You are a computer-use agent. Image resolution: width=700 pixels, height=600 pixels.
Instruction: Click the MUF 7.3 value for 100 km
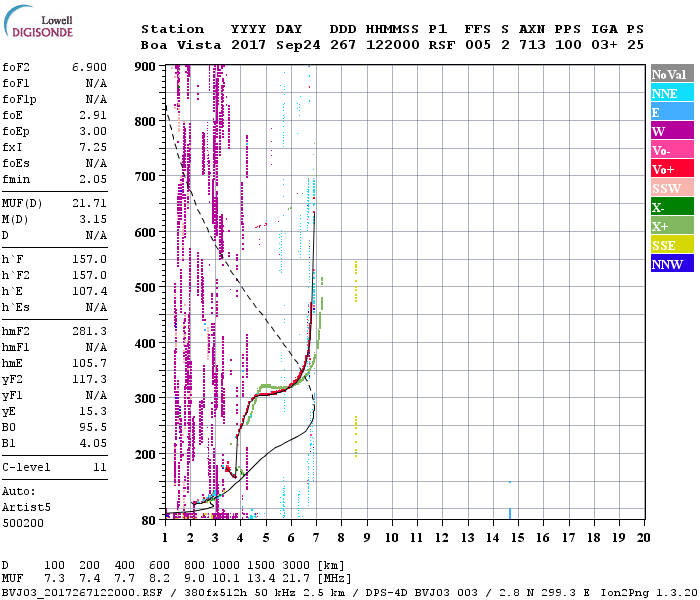[x=54, y=579]
